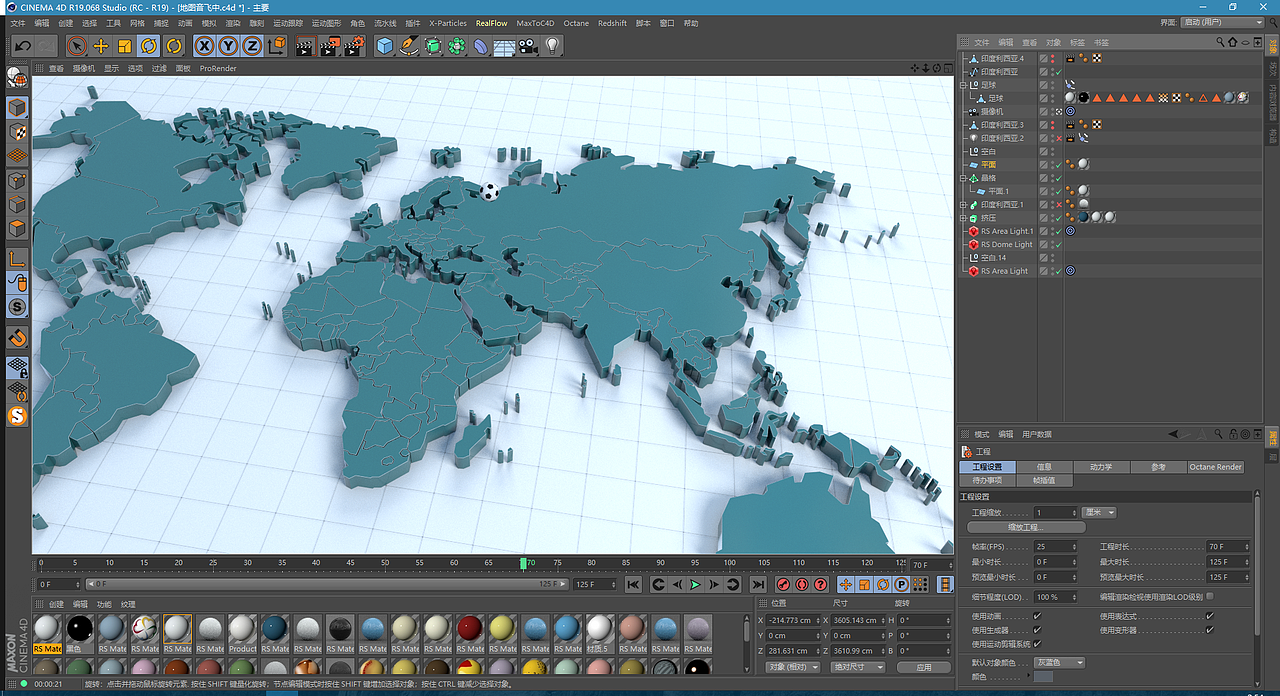
Task: Switch to Model mode in left palette
Action: tap(17, 107)
